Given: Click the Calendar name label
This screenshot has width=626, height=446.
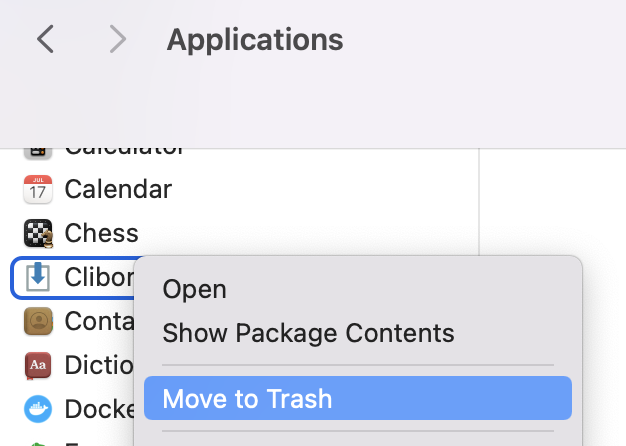Looking at the screenshot, I should 118,189.
